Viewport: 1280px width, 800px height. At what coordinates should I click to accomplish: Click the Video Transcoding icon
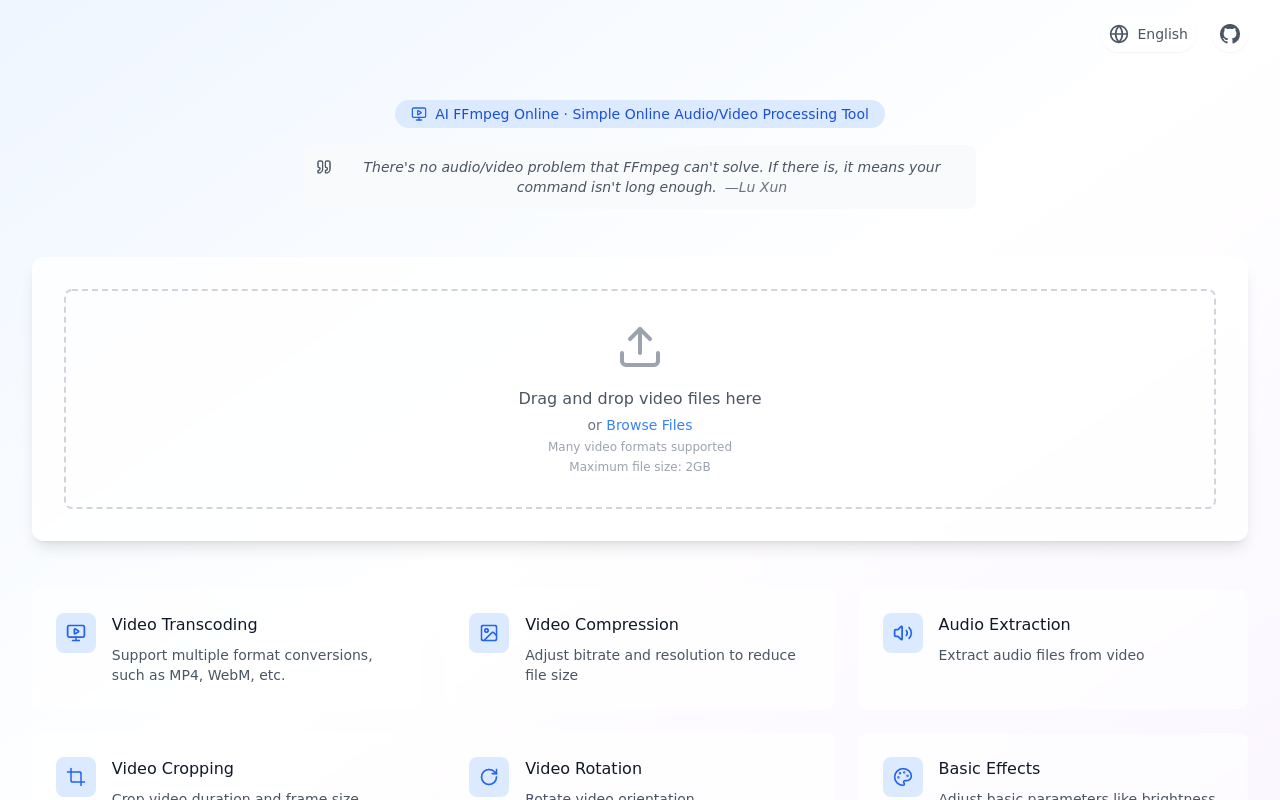(76, 633)
